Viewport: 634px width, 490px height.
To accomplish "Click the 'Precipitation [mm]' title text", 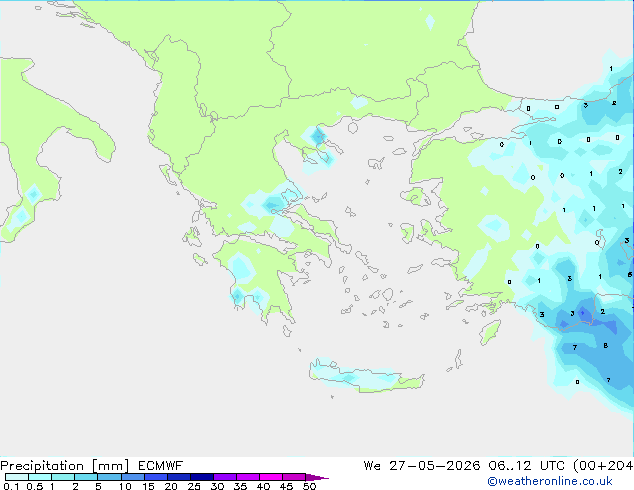I will [64, 466].
